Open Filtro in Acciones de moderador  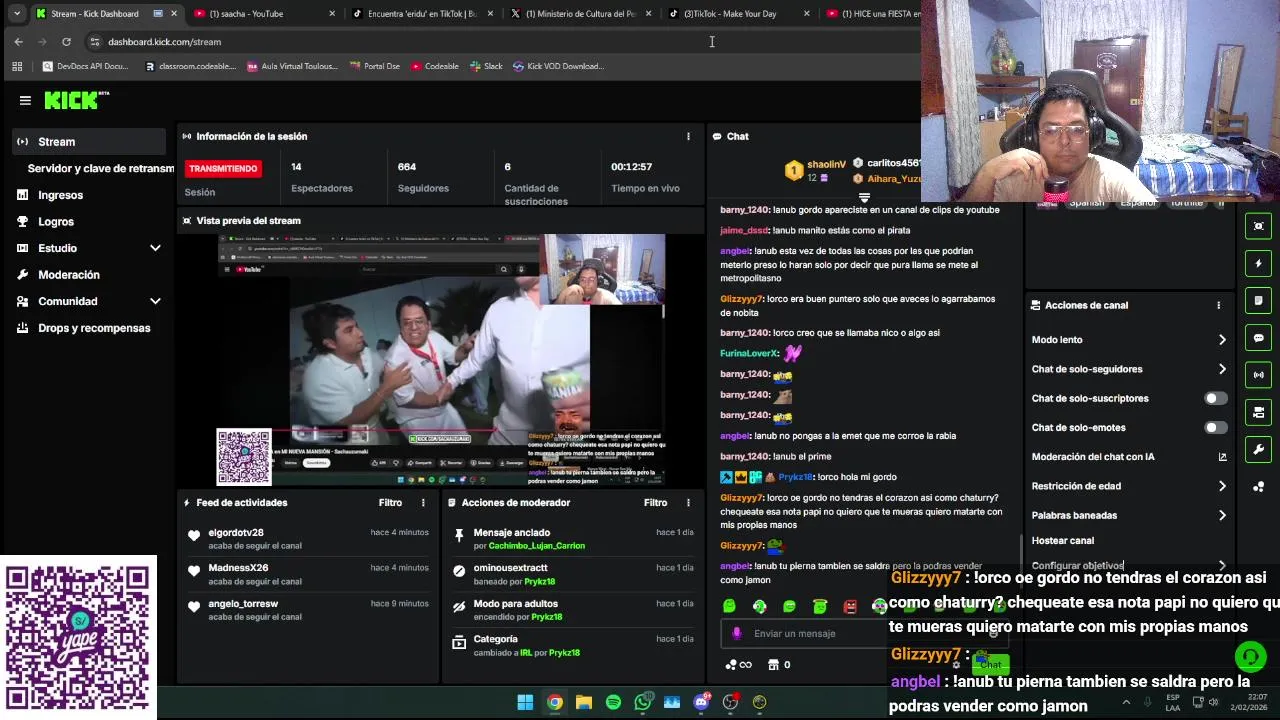(655, 503)
